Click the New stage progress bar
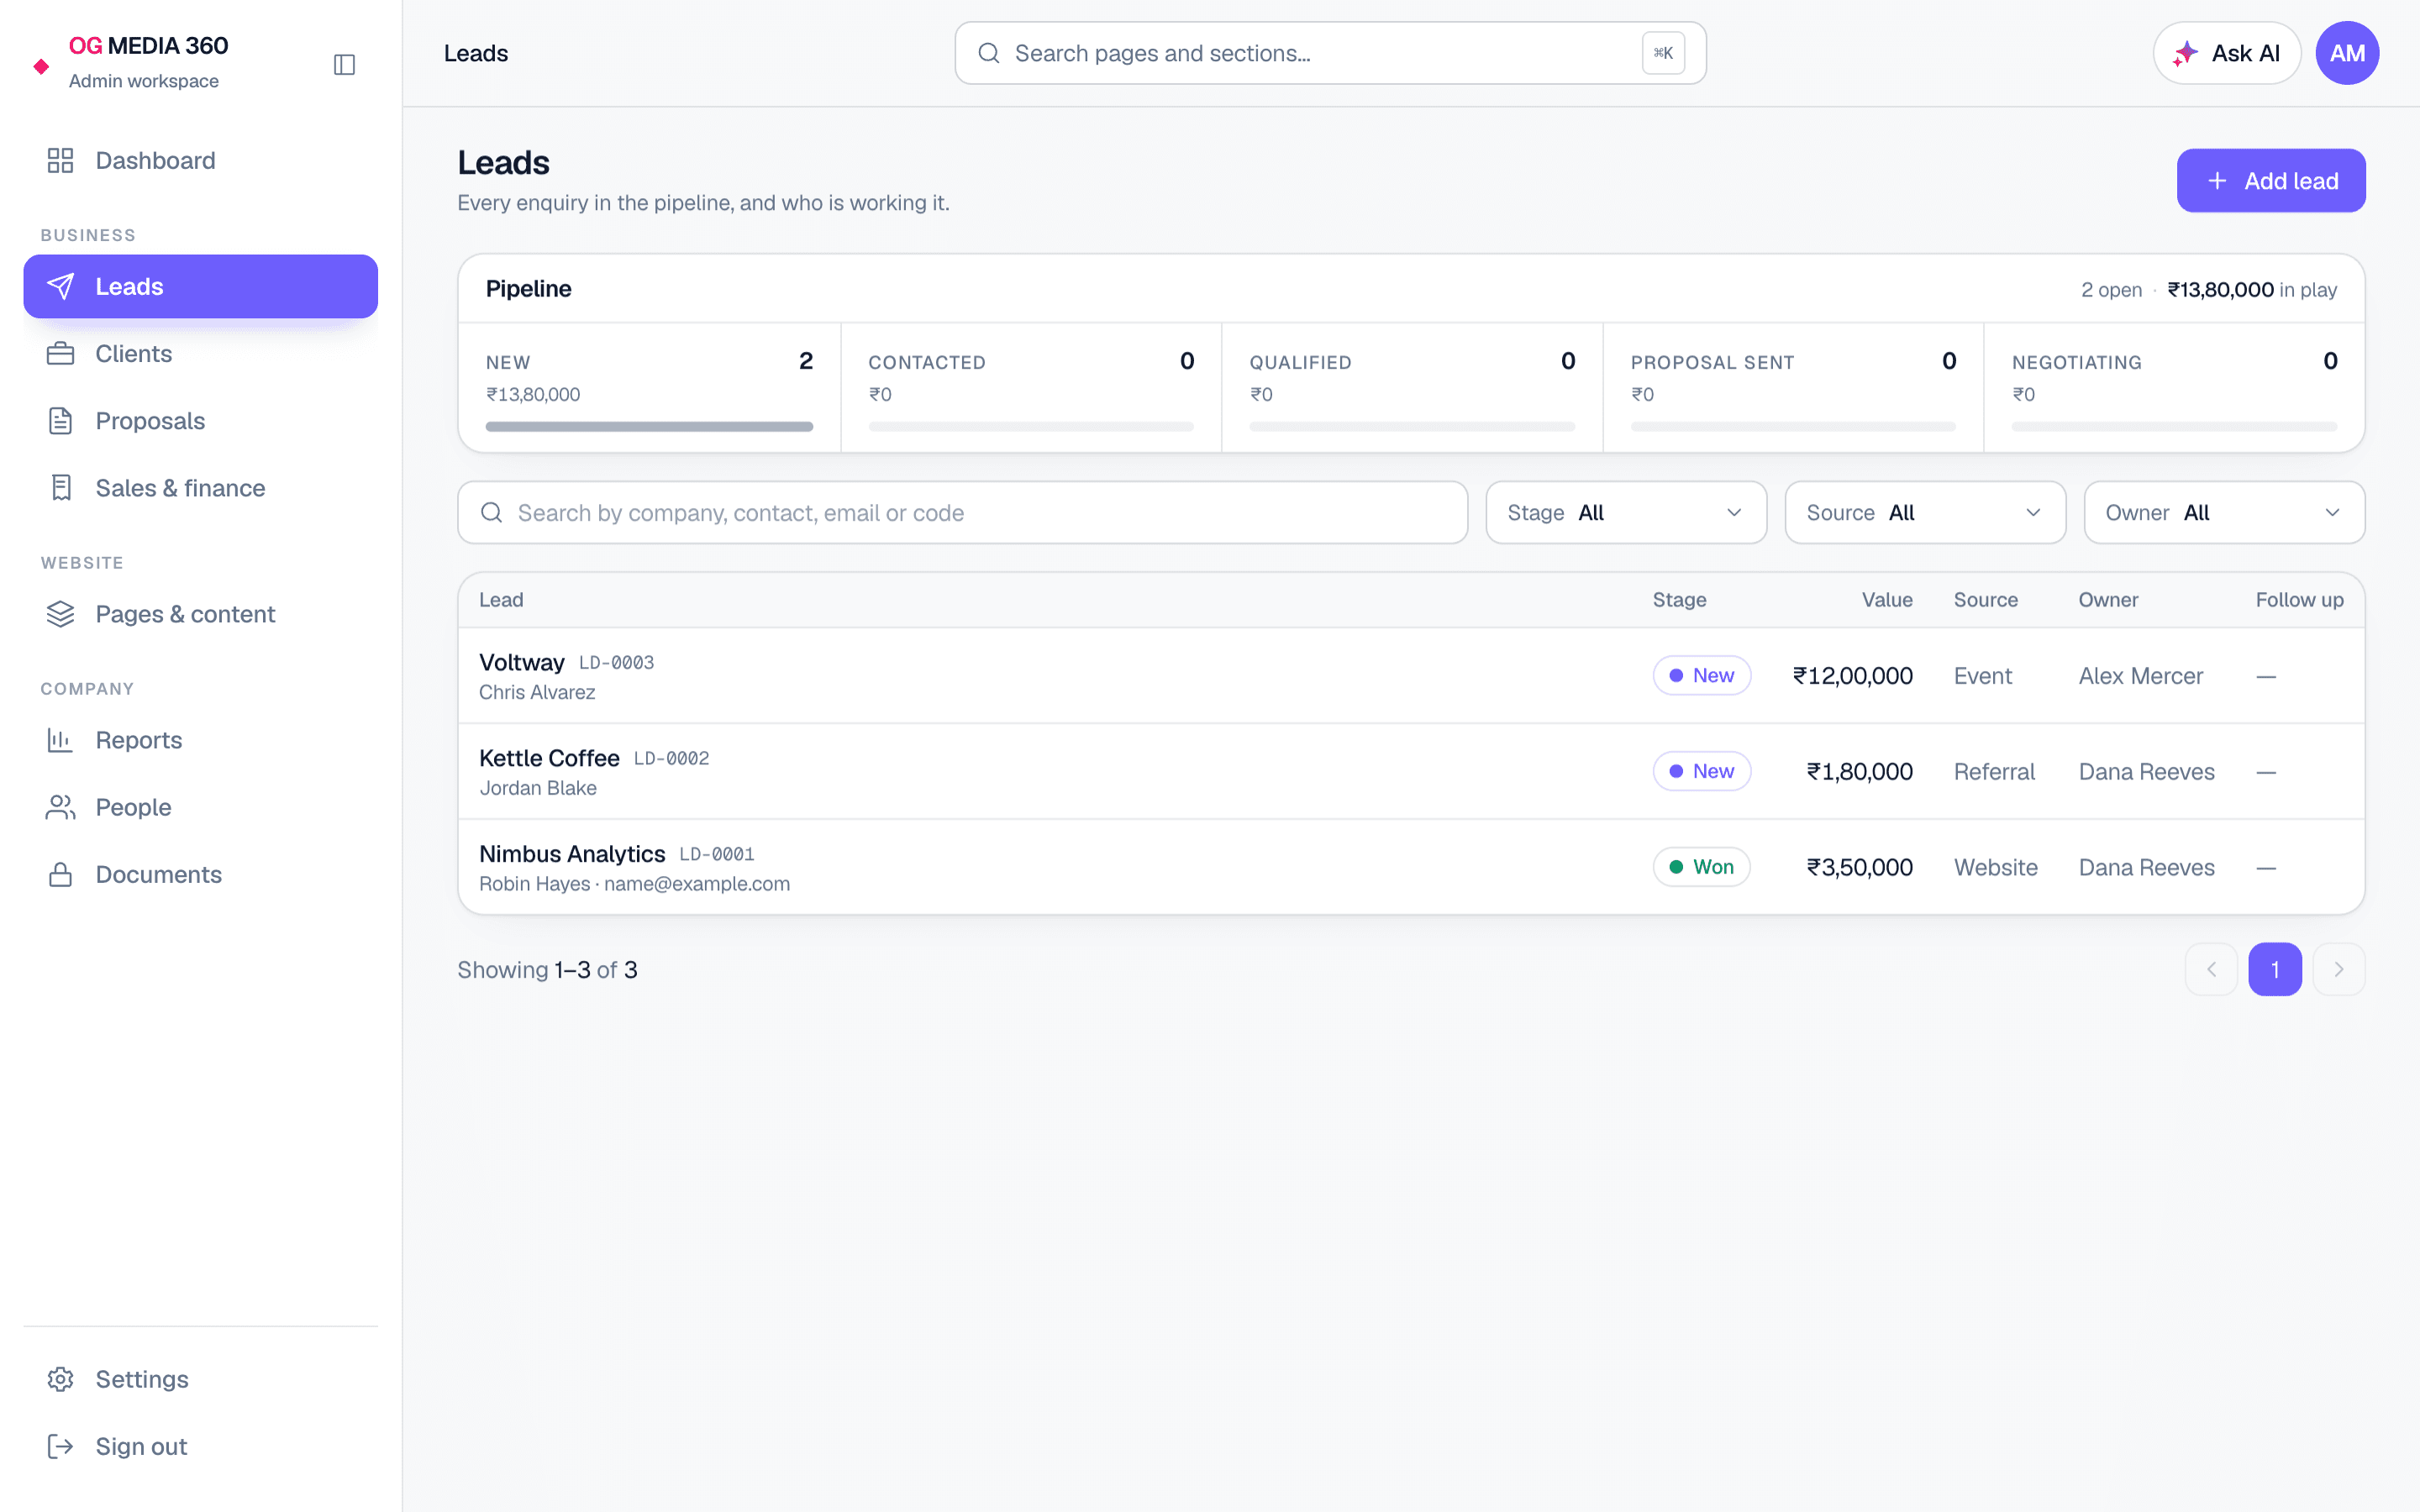The width and height of the screenshot is (2420, 1512). [649, 427]
